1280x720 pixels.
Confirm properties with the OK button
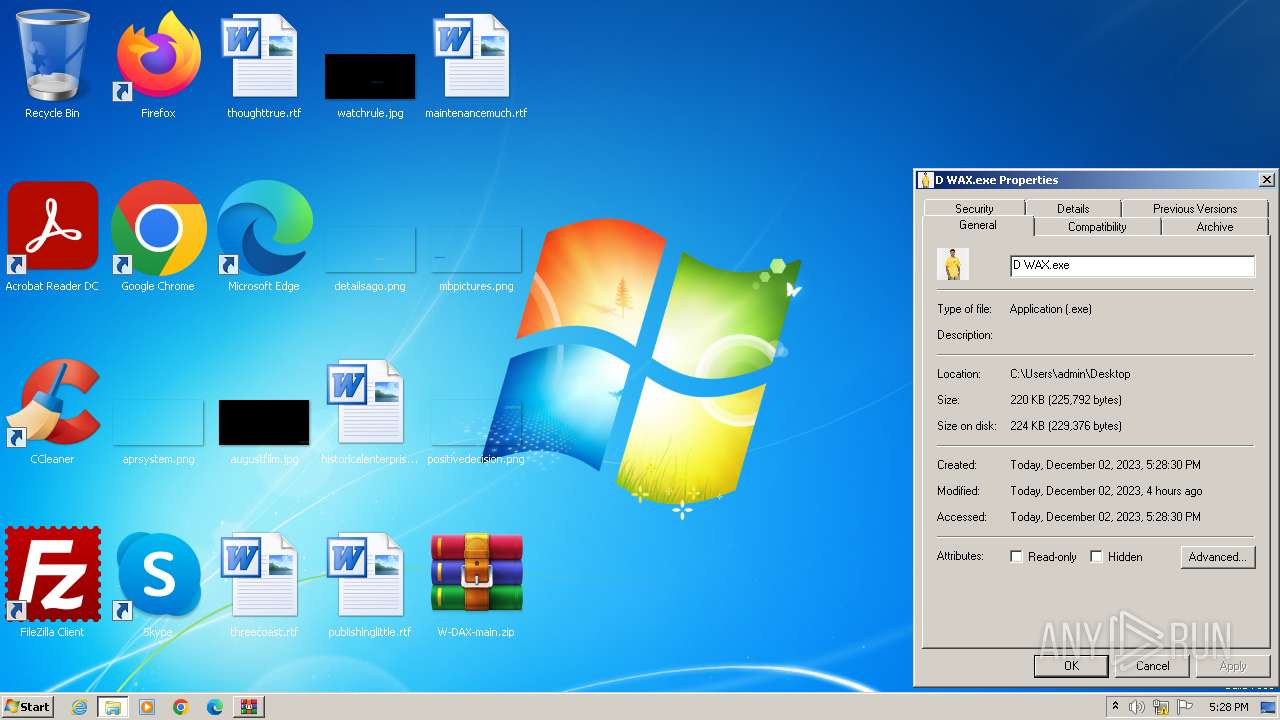click(x=1071, y=666)
